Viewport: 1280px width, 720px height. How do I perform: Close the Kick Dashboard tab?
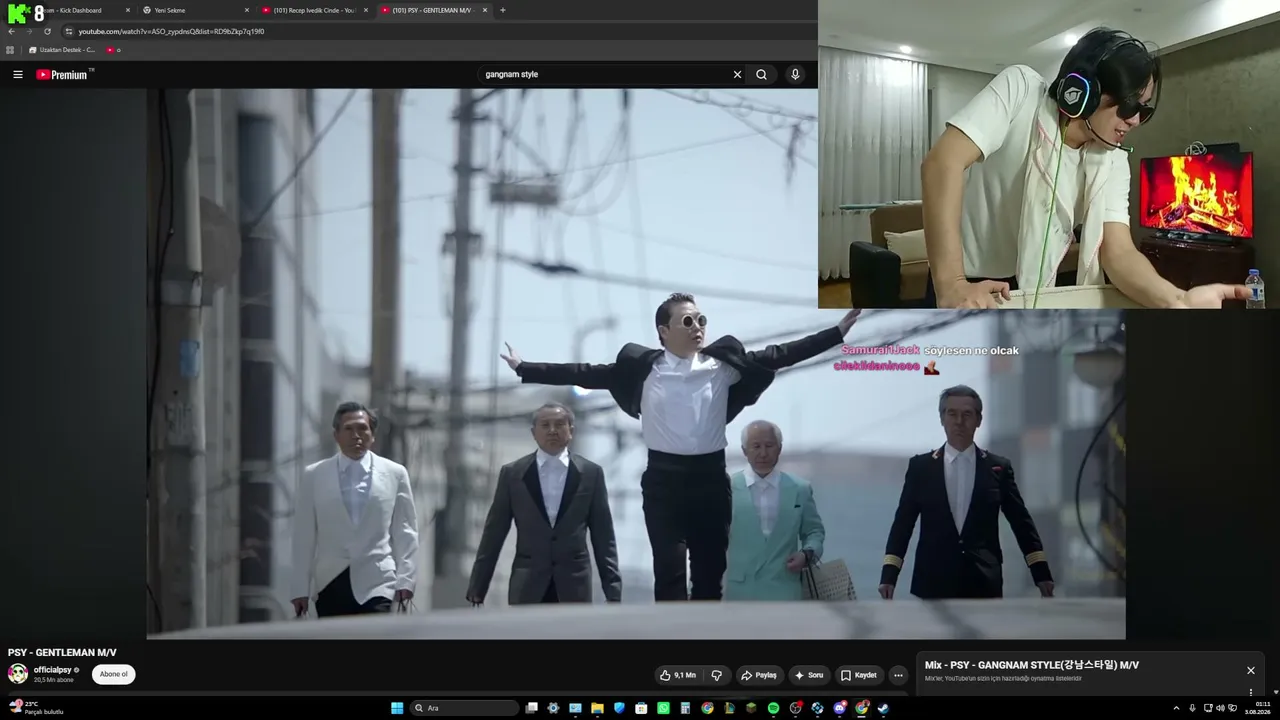pos(128,10)
